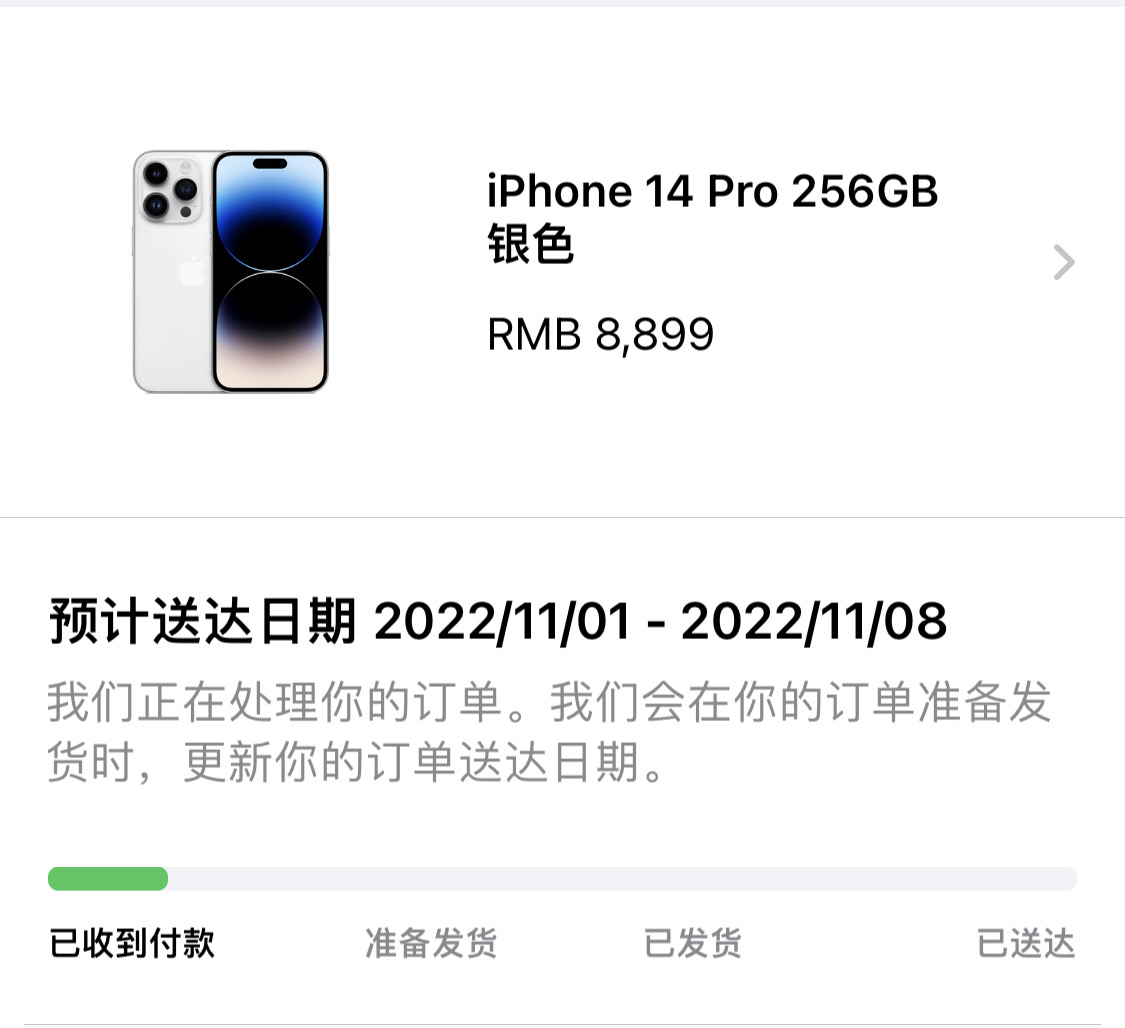Select the 已收到付款 status step
Image resolution: width=1125 pixels, height=1028 pixels.
(132, 943)
